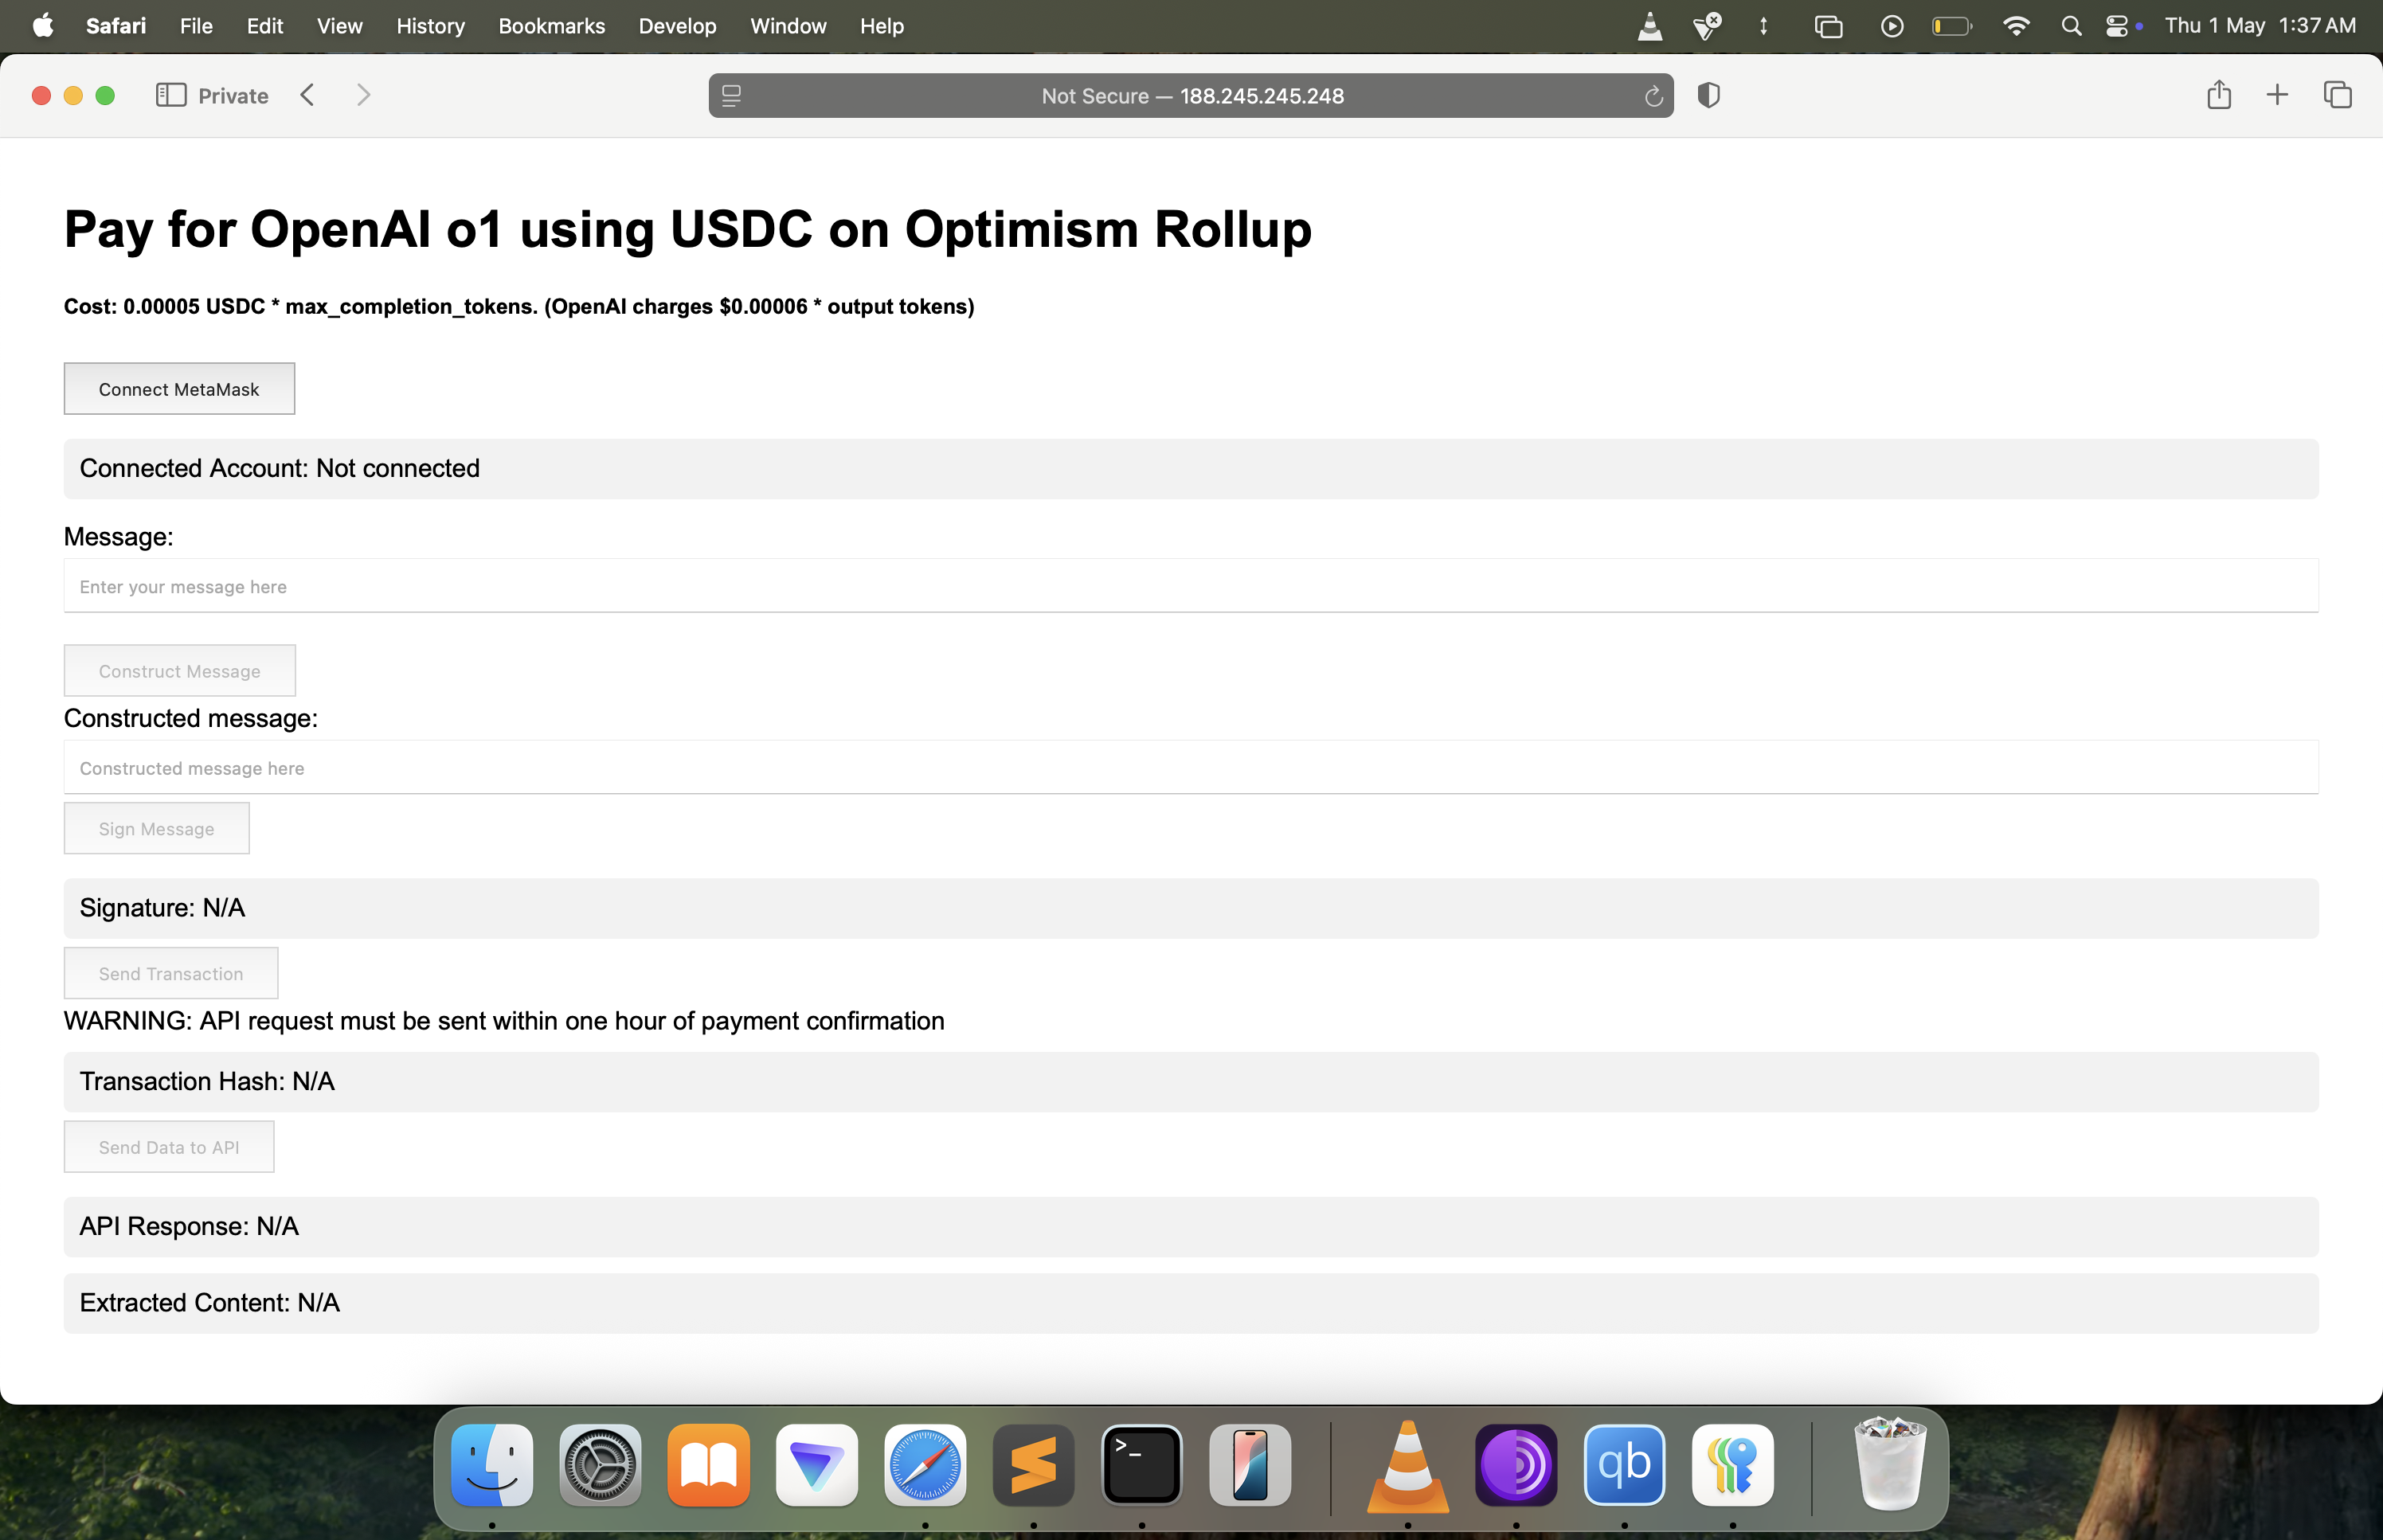Show the tab overview icon
Viewport: 2383px width, 1540px height.
tap(2337, 95)
